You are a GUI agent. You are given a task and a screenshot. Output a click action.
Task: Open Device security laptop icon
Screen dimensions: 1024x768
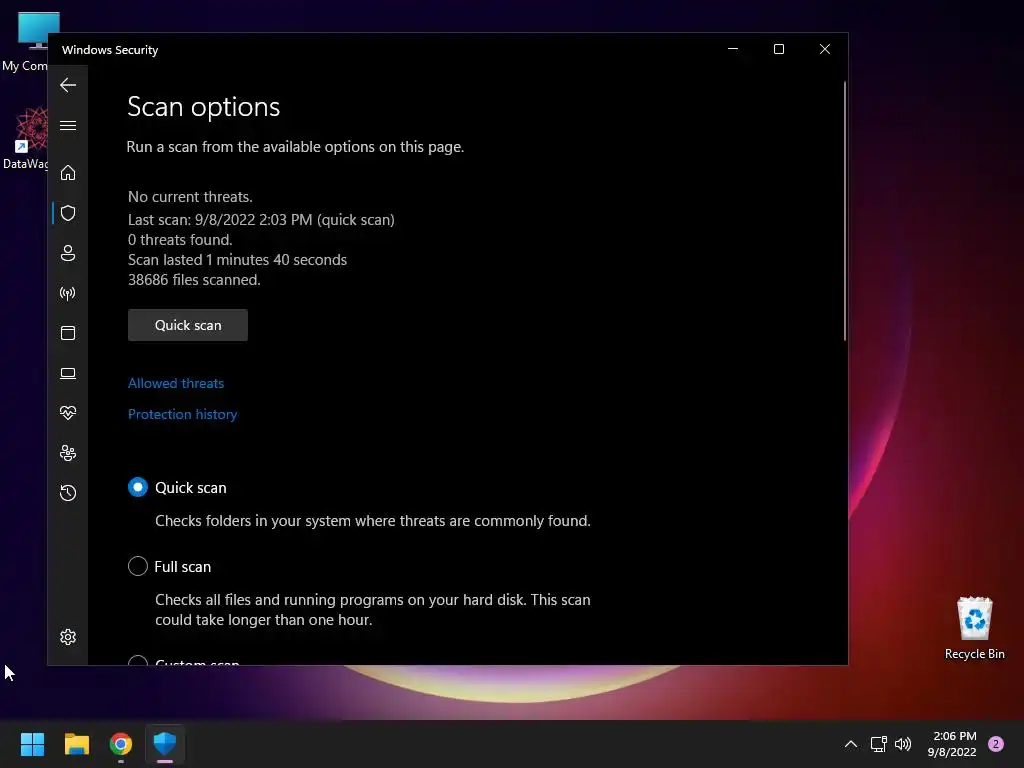click(68, 373)
